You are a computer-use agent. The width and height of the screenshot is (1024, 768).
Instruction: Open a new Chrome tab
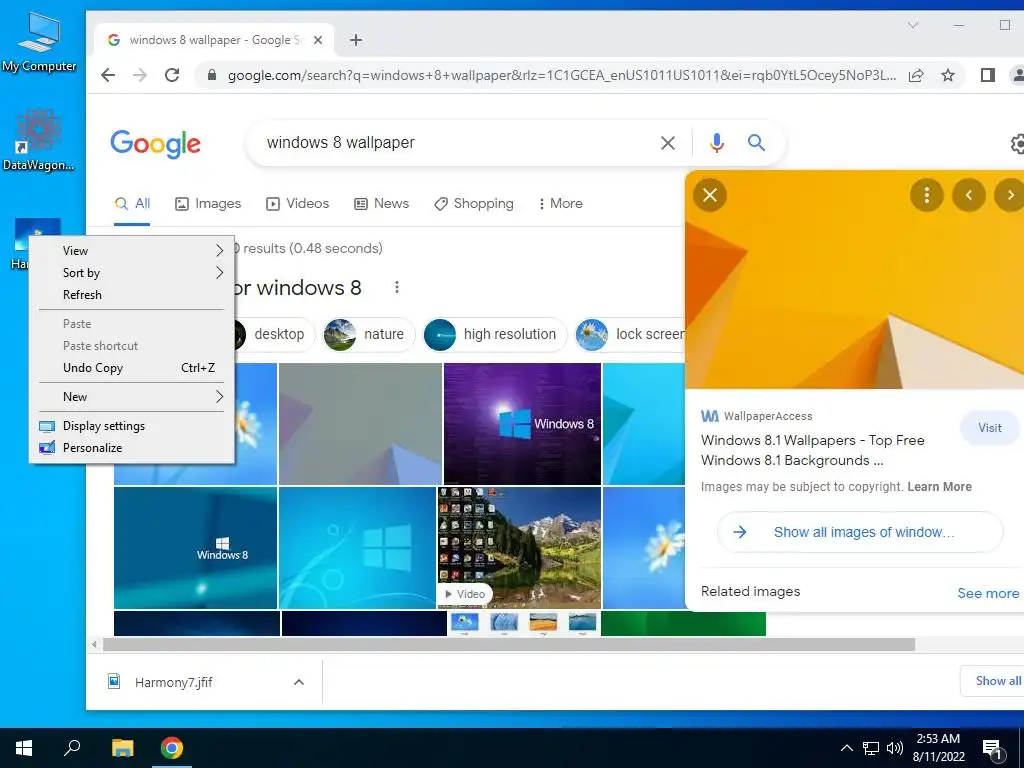pyautogui.click(x=355, y=40)
